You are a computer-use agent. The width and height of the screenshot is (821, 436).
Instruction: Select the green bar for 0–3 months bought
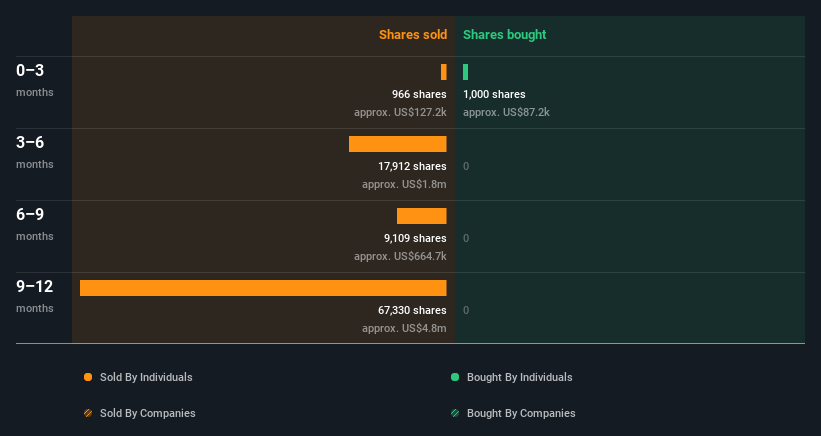point(465,72)
